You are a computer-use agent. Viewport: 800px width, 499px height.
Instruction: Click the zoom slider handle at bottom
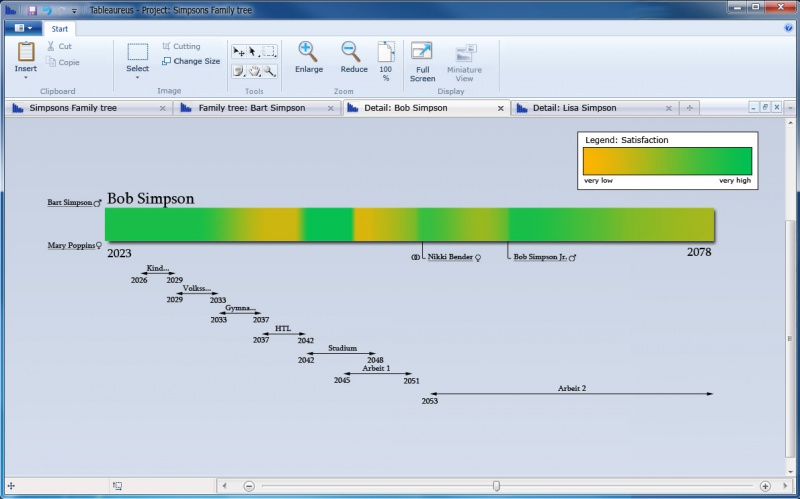tap(496, 486)
